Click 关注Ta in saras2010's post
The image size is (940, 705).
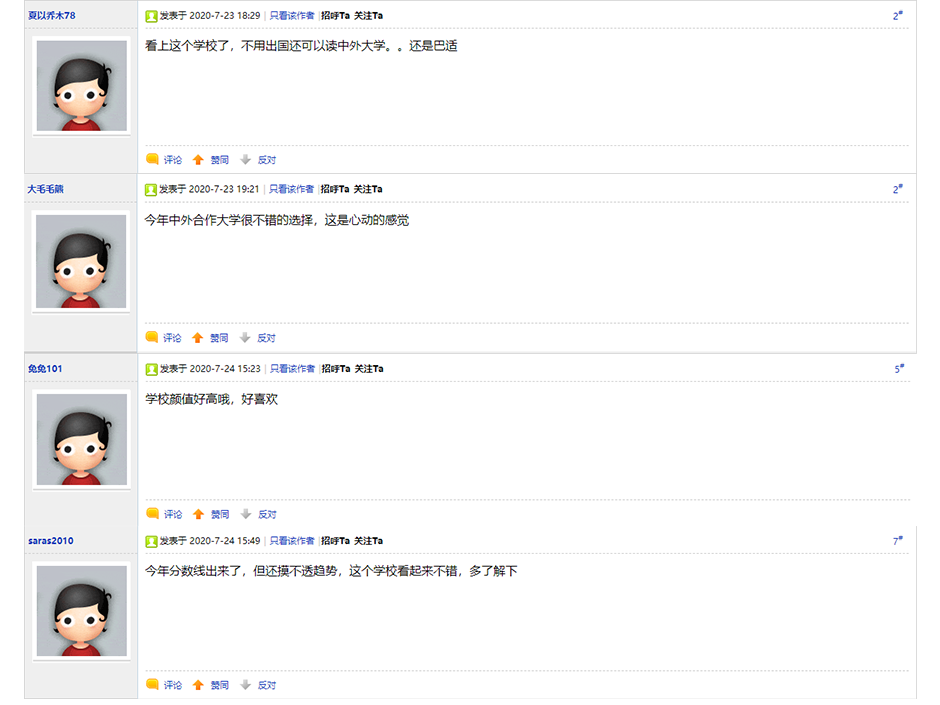point(368,541)
